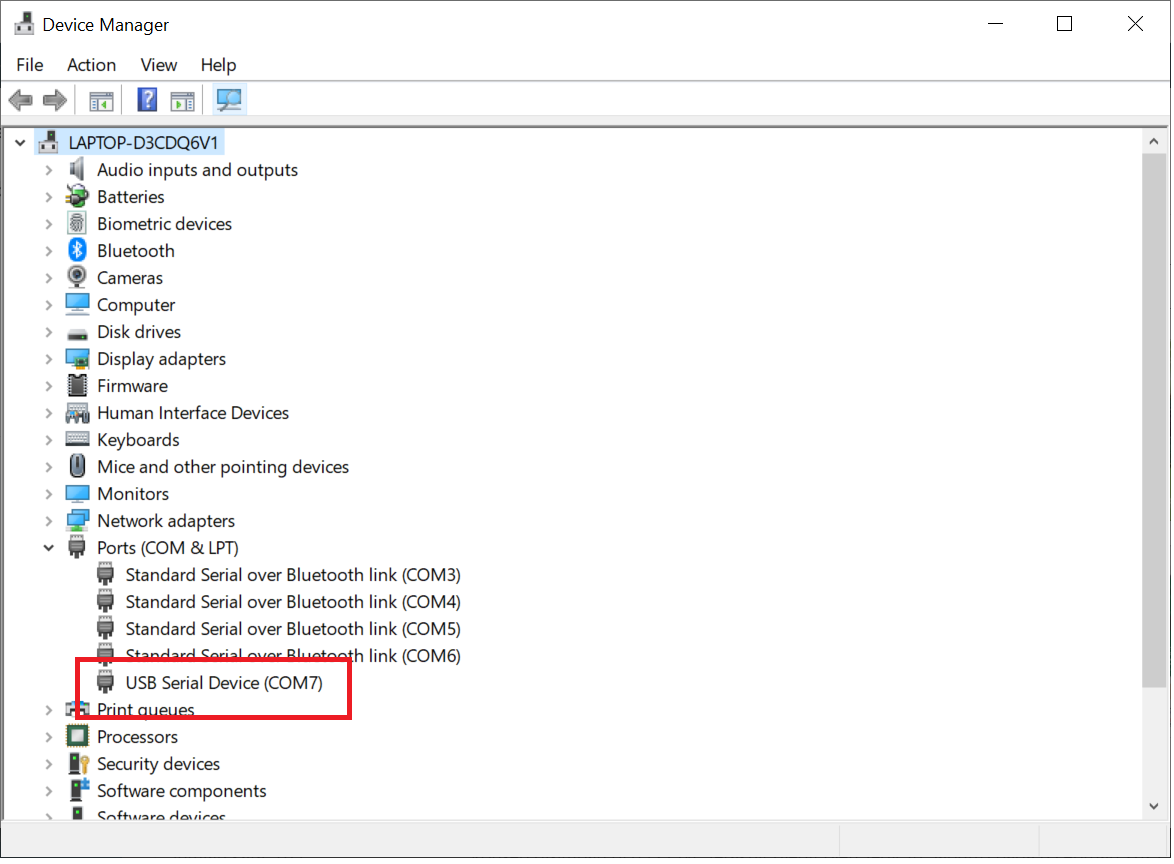
Task: Open the Action menu
Action: tap(91, 65)
